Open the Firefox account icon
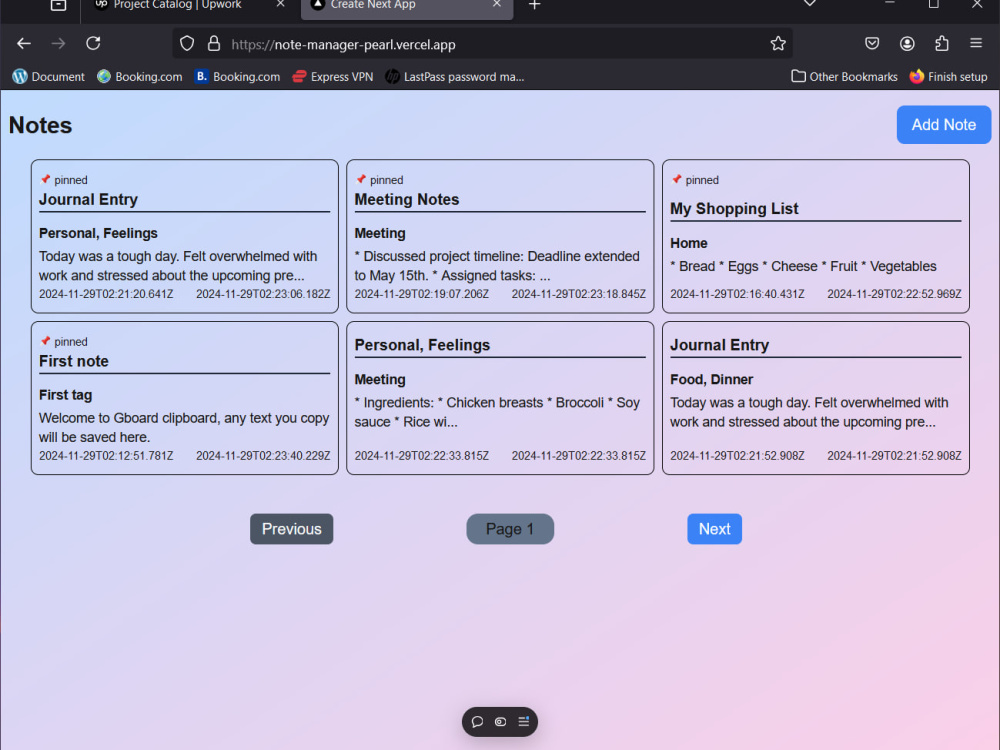The width and height of the screenshot is (1000, 750). [907, 43]
